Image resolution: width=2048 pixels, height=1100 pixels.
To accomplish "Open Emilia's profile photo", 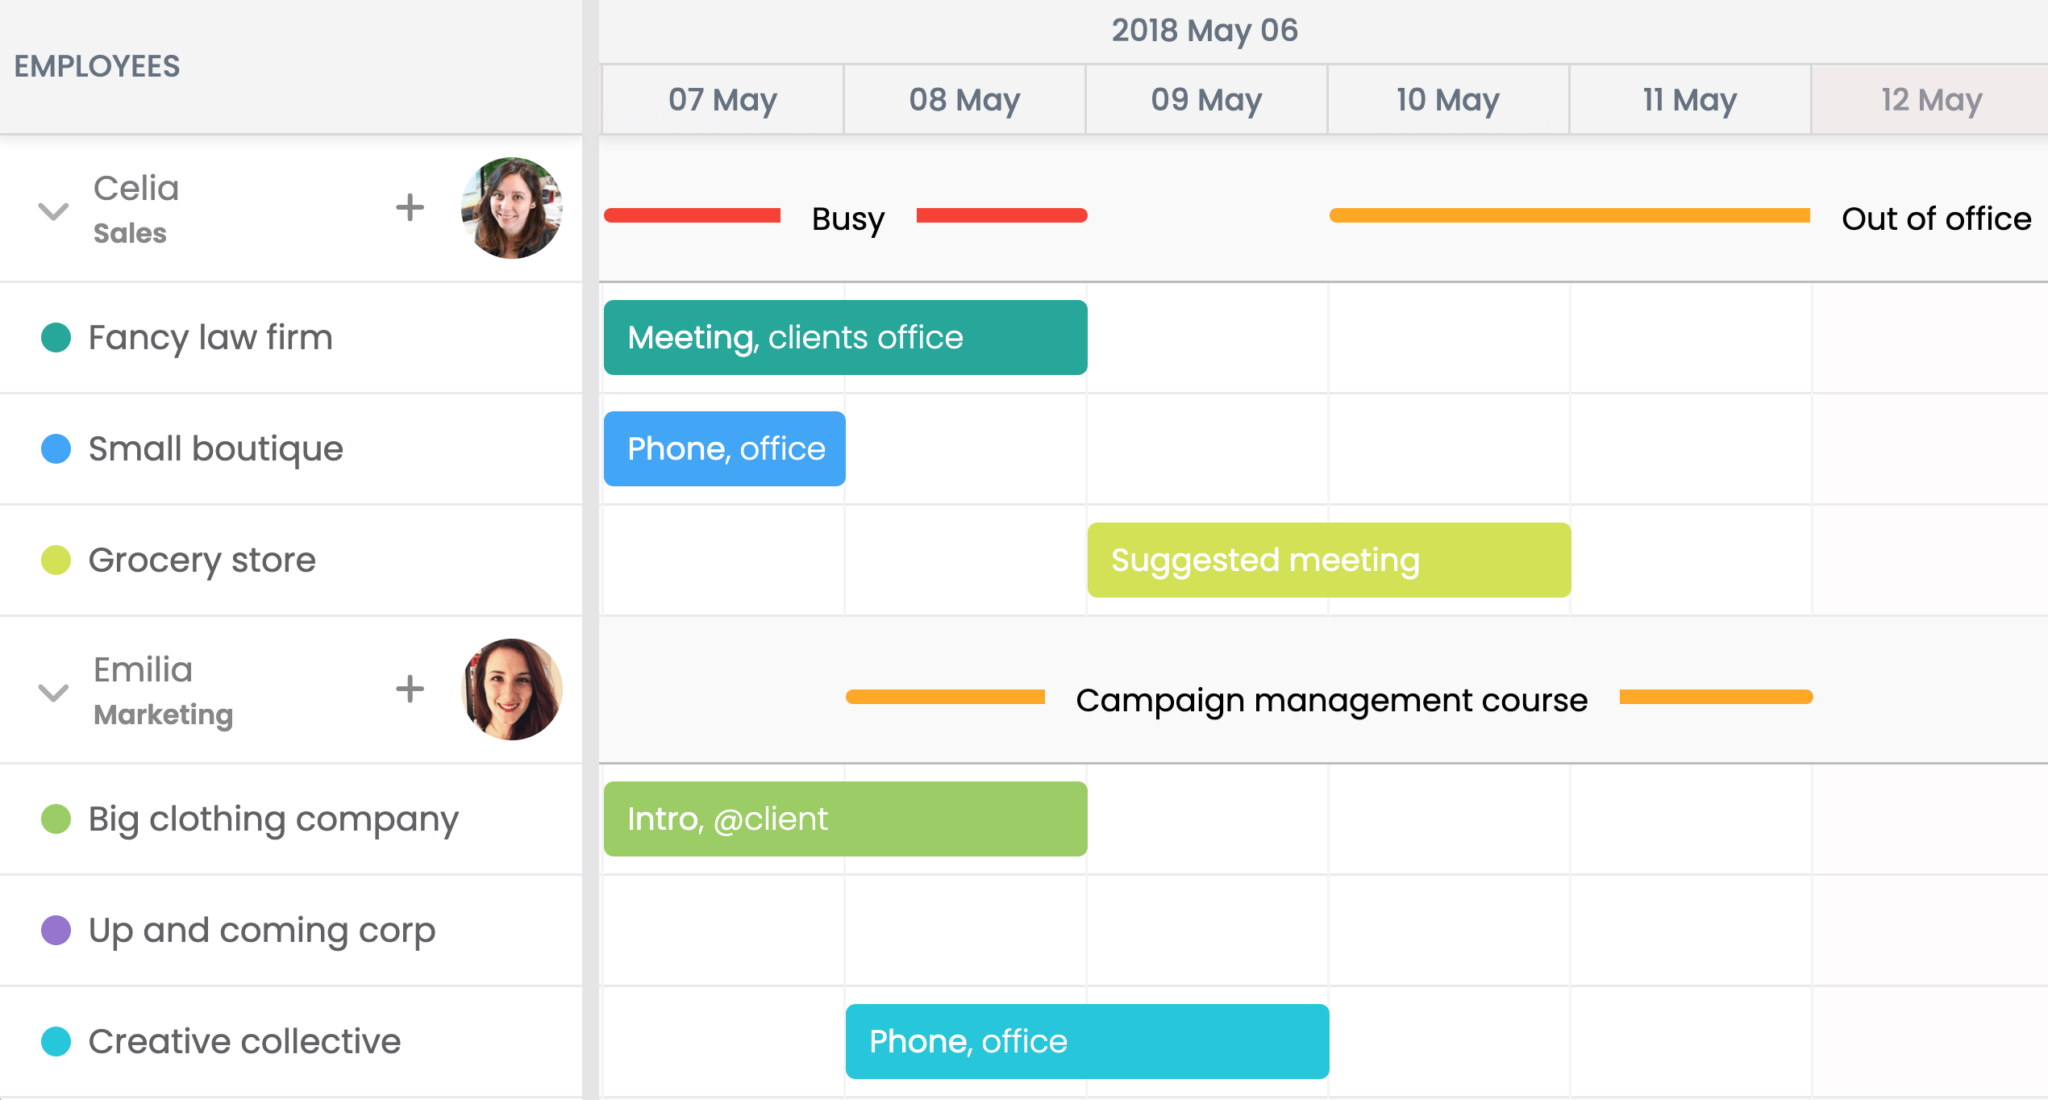I will point(511,690).
